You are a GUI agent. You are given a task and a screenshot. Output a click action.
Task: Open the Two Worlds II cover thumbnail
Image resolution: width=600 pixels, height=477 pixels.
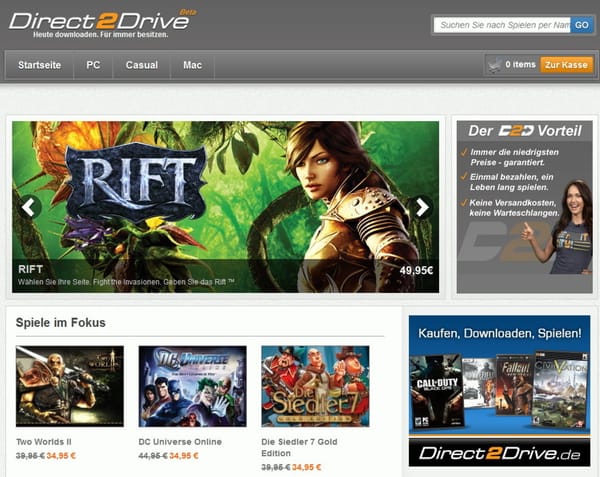point(70,386)
